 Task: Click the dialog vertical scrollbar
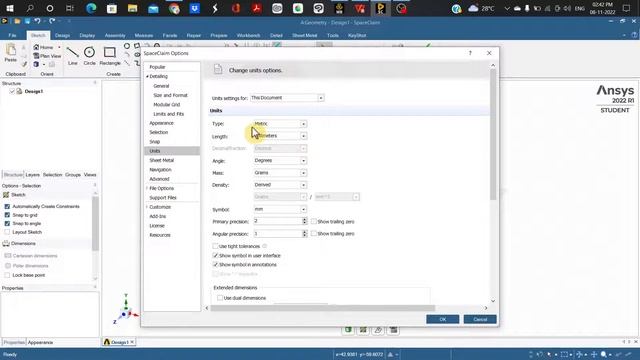pos(493,135)
